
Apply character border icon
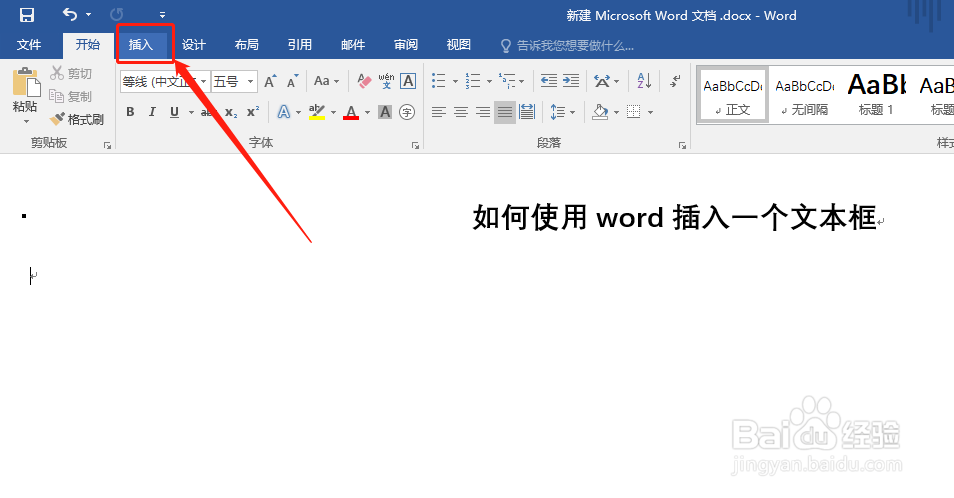[x=408, y=81]
